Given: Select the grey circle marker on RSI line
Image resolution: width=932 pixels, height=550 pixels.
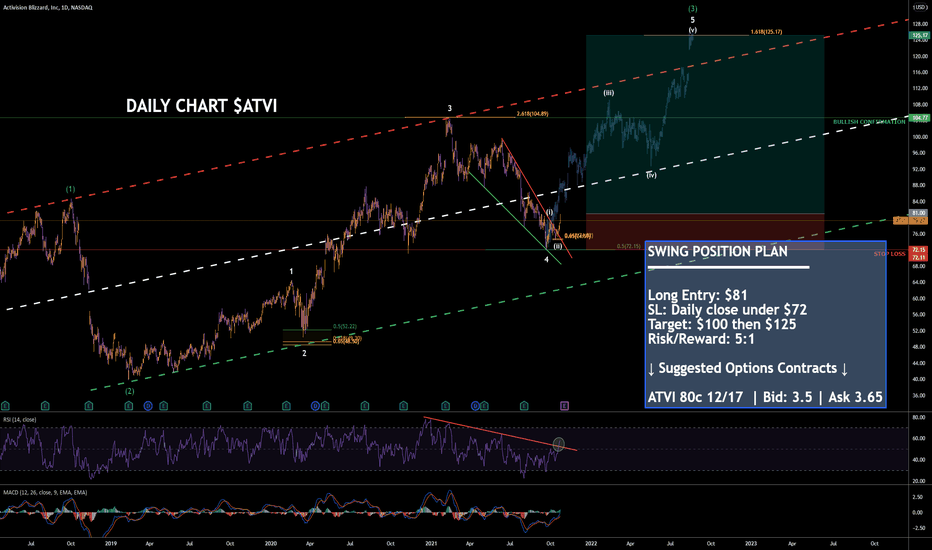Looking at the screenshot, I should [x=558, y=444].
